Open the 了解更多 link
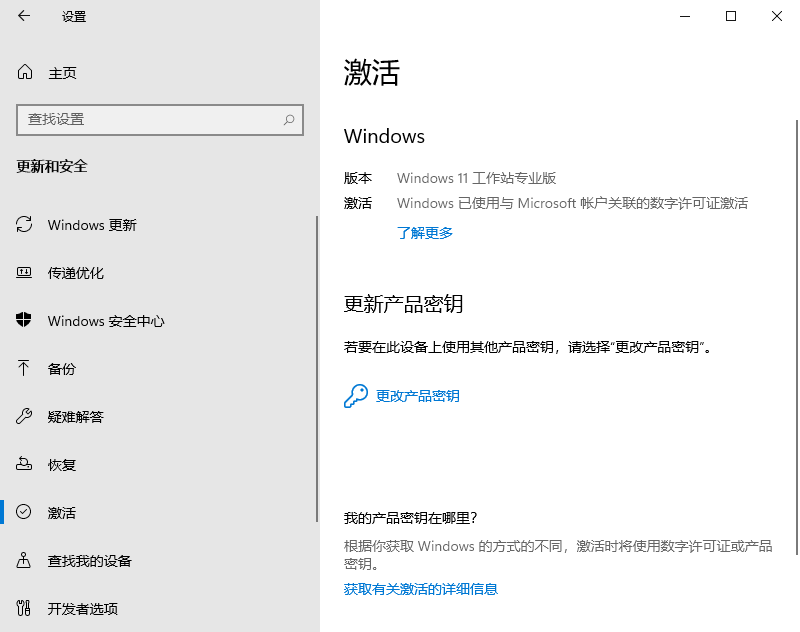Image resolution: width=800 pixels, height=632 pixels. (424, 232)
